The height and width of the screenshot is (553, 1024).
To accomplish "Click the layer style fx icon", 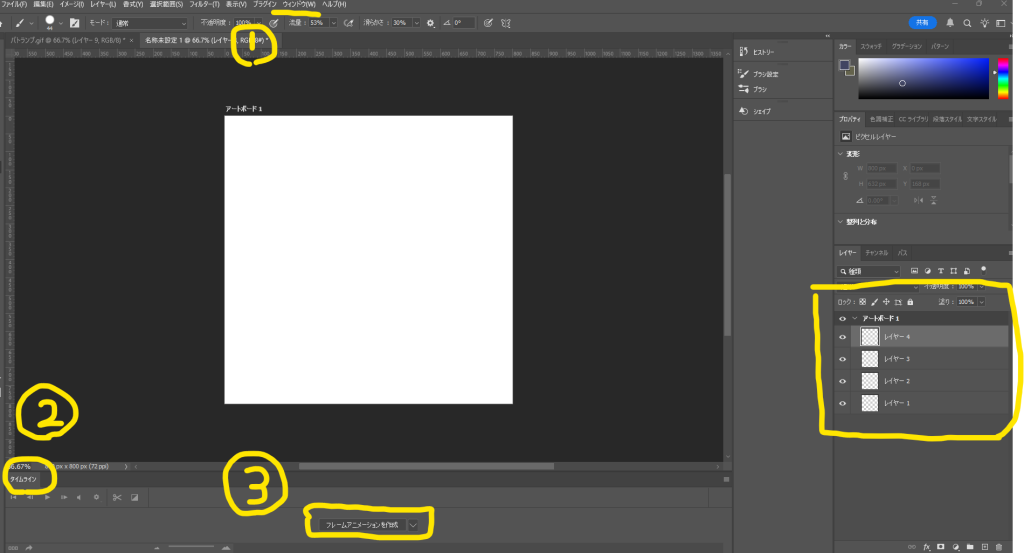I will (927, 547).
